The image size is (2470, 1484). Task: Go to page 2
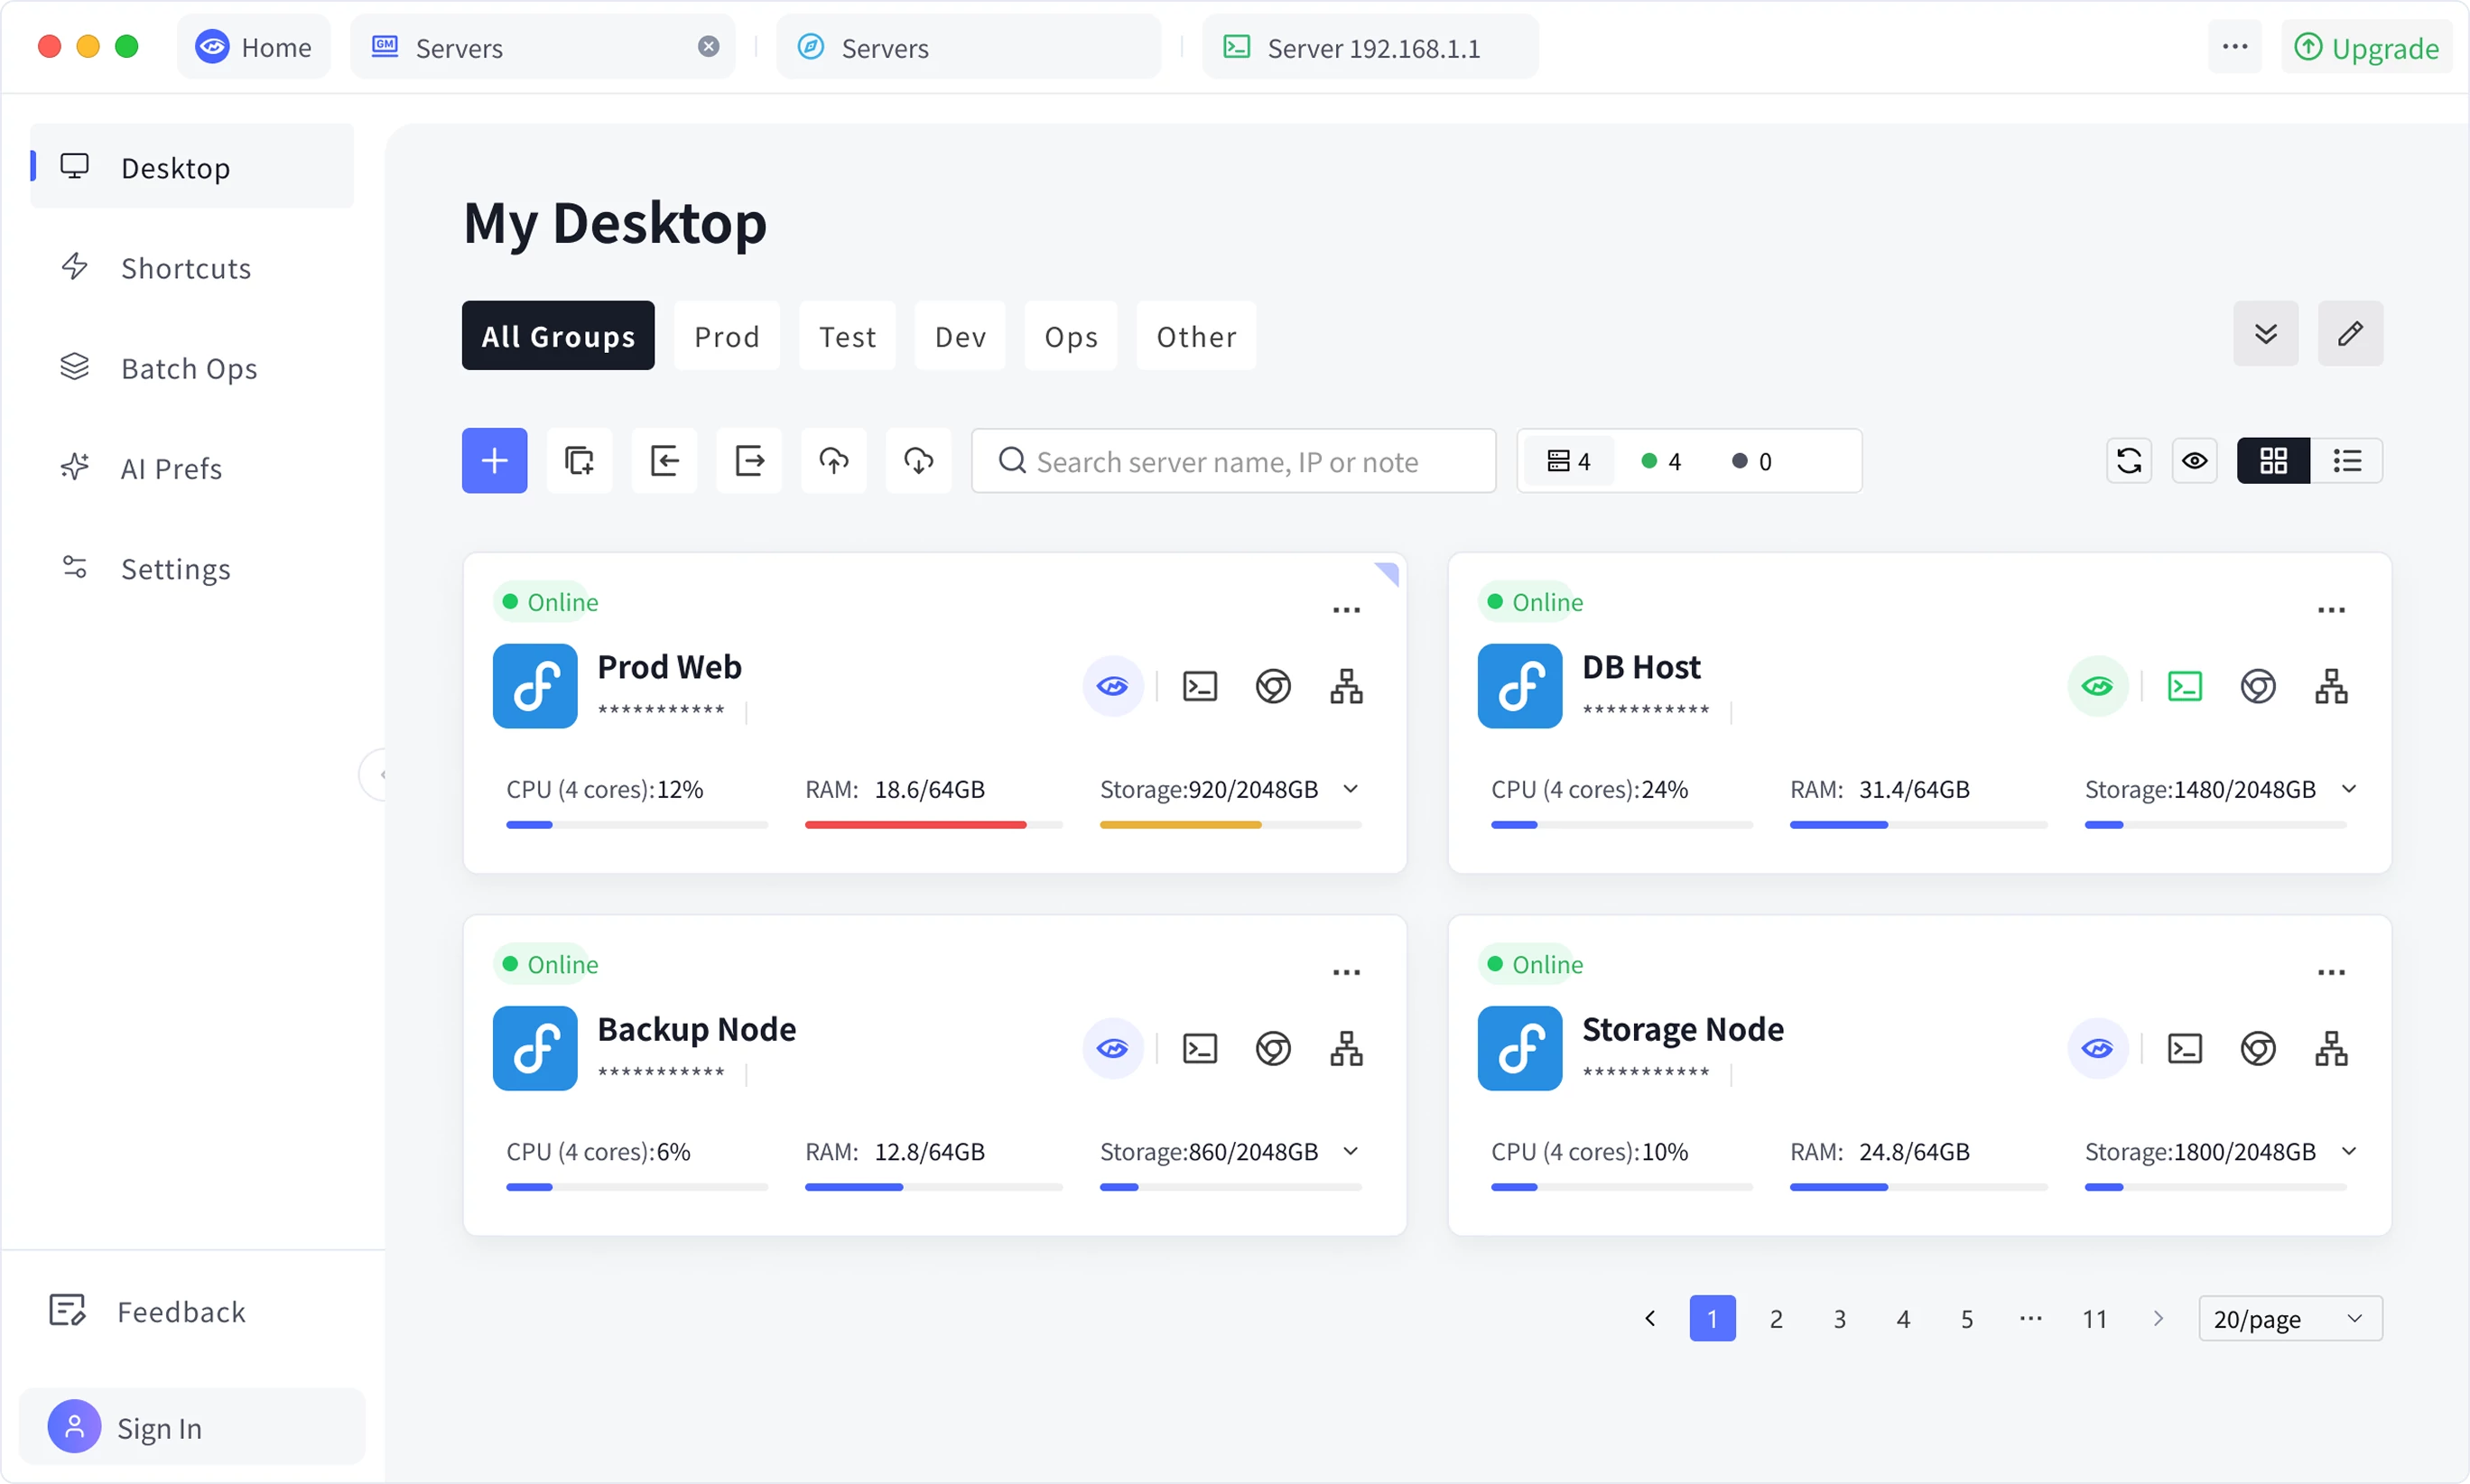point(1776,1318)
